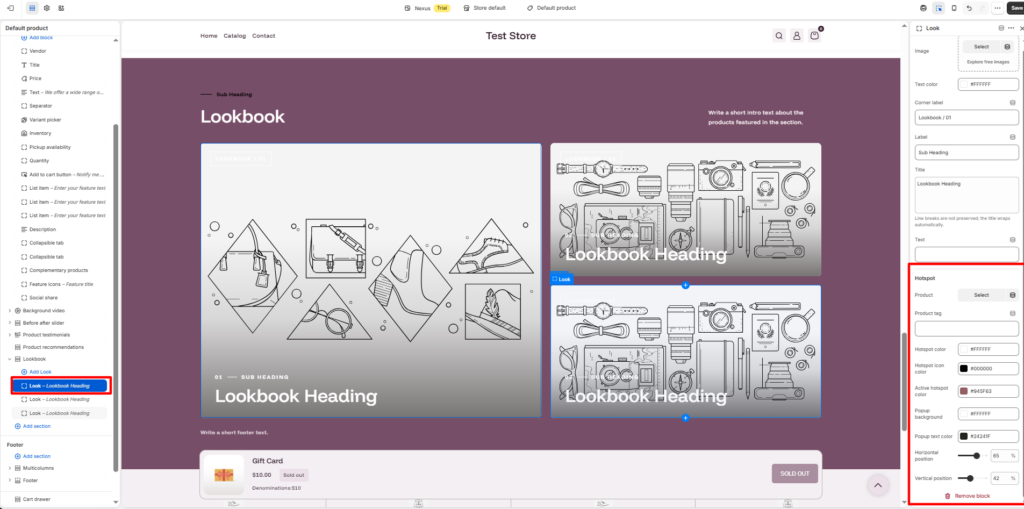Click the back-to-top arrow button

878,485
